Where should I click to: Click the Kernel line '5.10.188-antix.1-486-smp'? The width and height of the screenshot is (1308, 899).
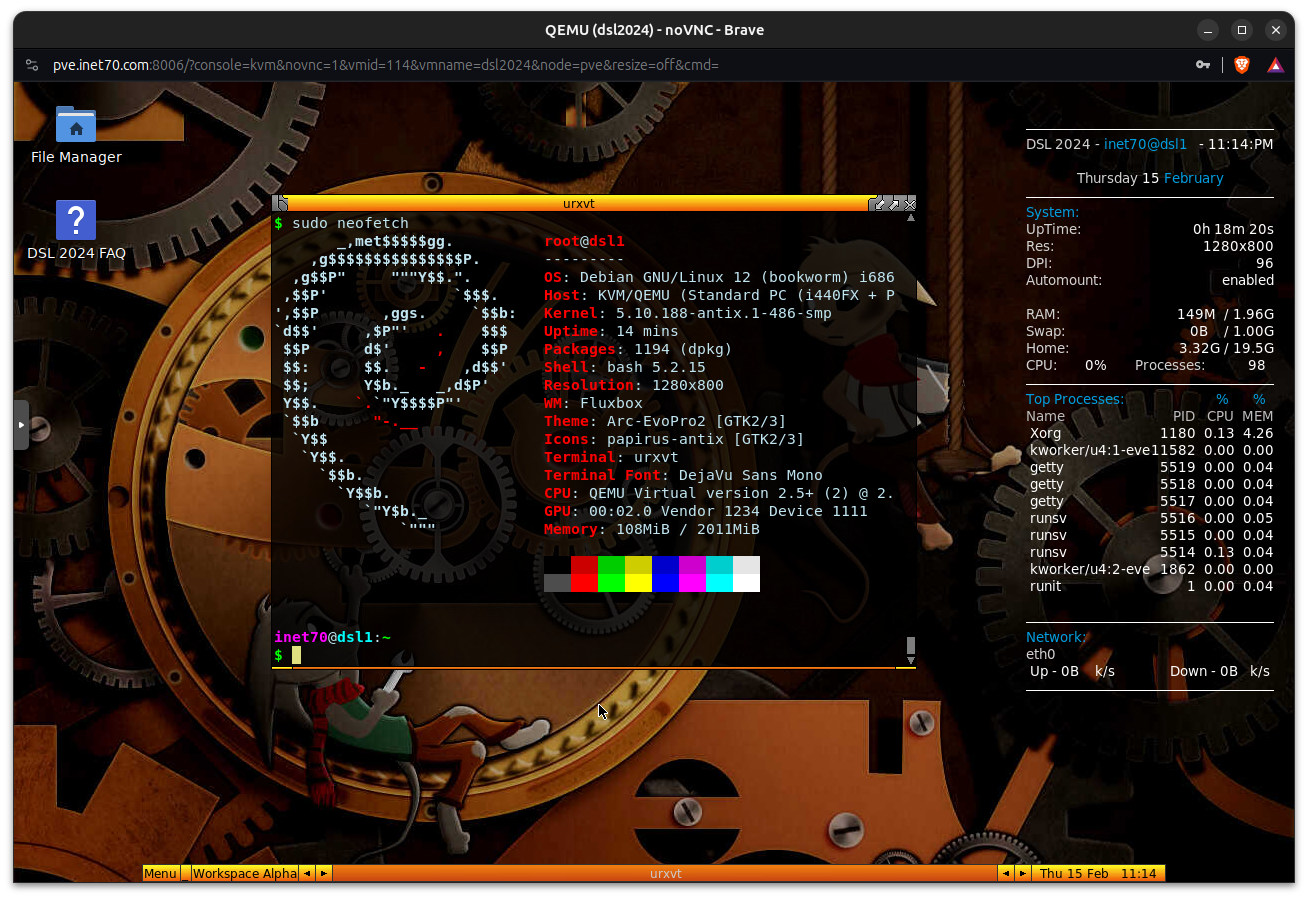coord(688,313)
